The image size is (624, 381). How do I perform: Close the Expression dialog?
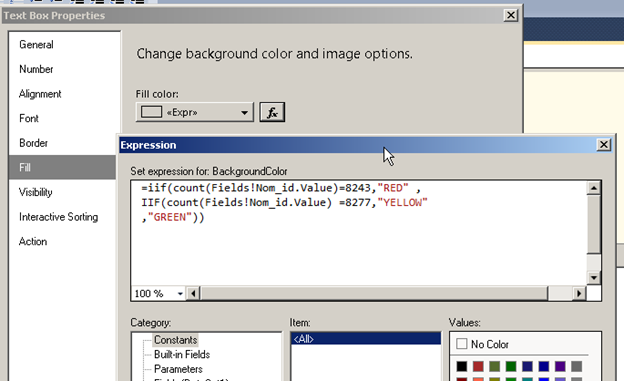604,145
